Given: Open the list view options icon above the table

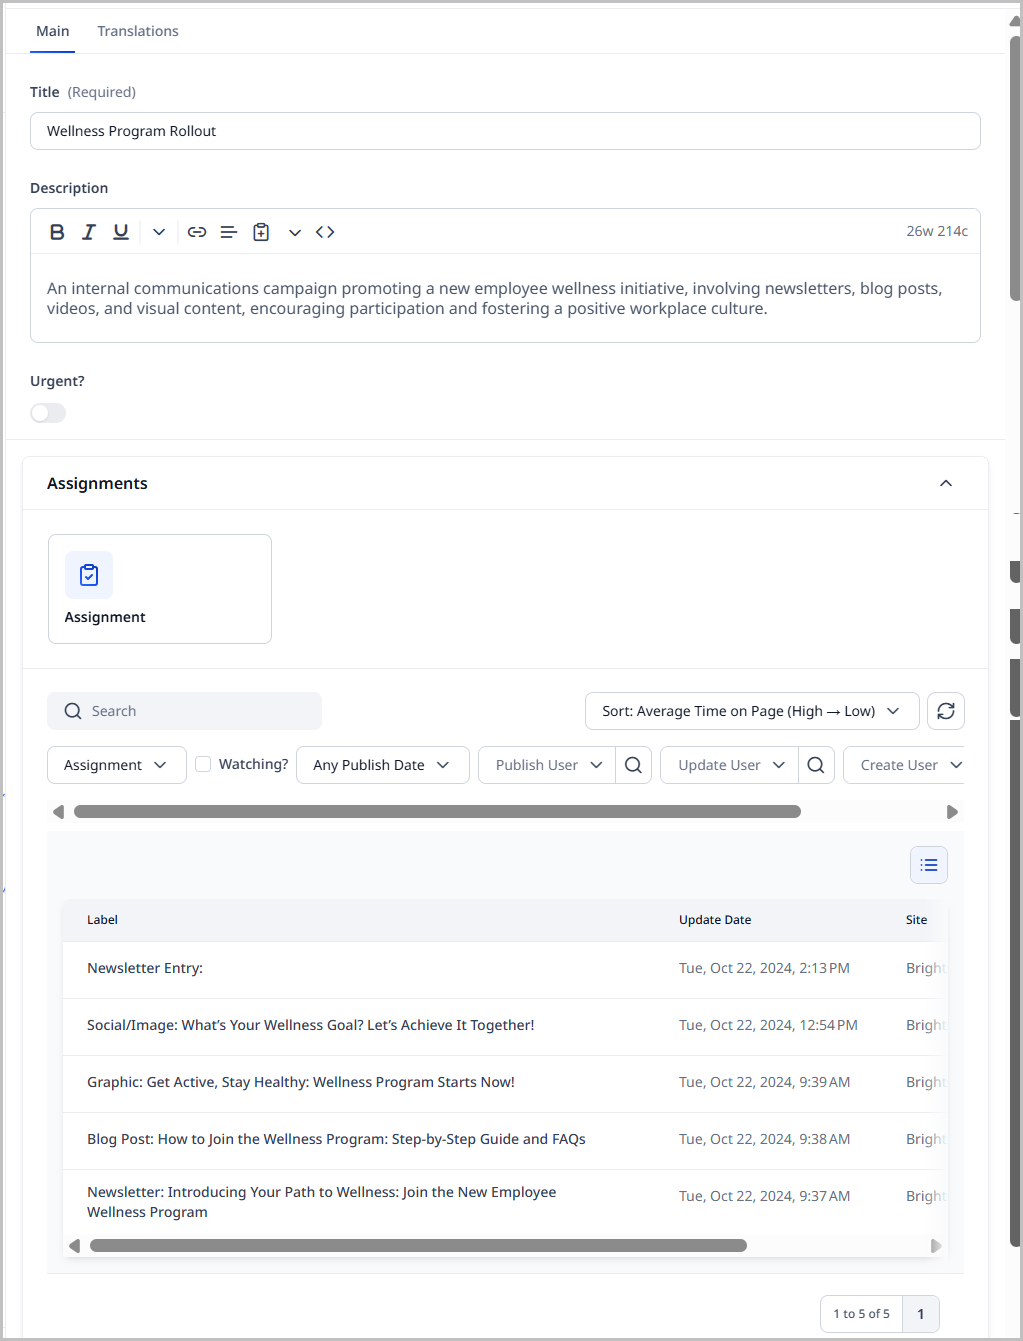Looking at the screenshot, I should (928, 864).
